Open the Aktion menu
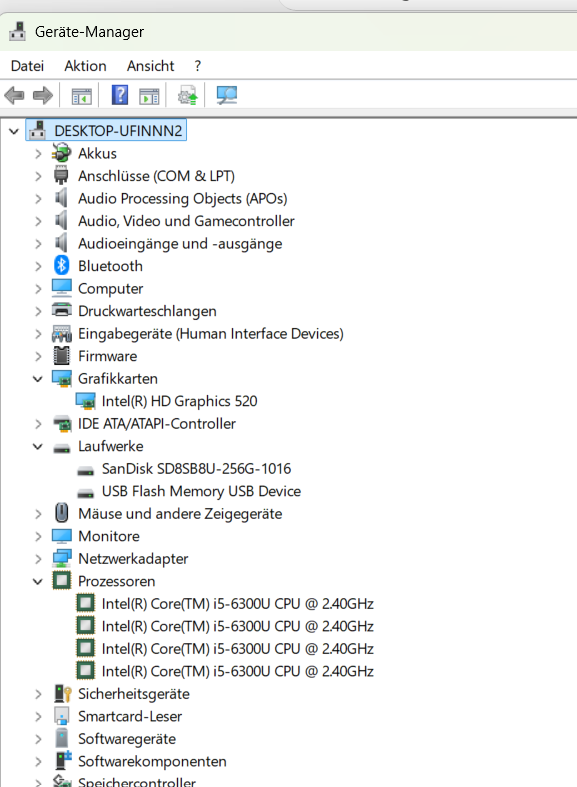This screenshot has height=787, width=577. coord(85,66)
